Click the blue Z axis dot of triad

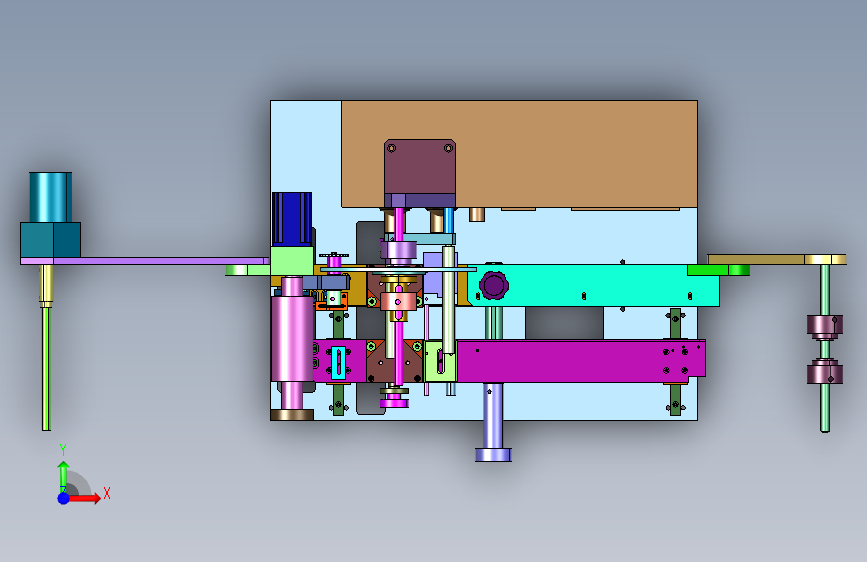(x=64, y=498)
